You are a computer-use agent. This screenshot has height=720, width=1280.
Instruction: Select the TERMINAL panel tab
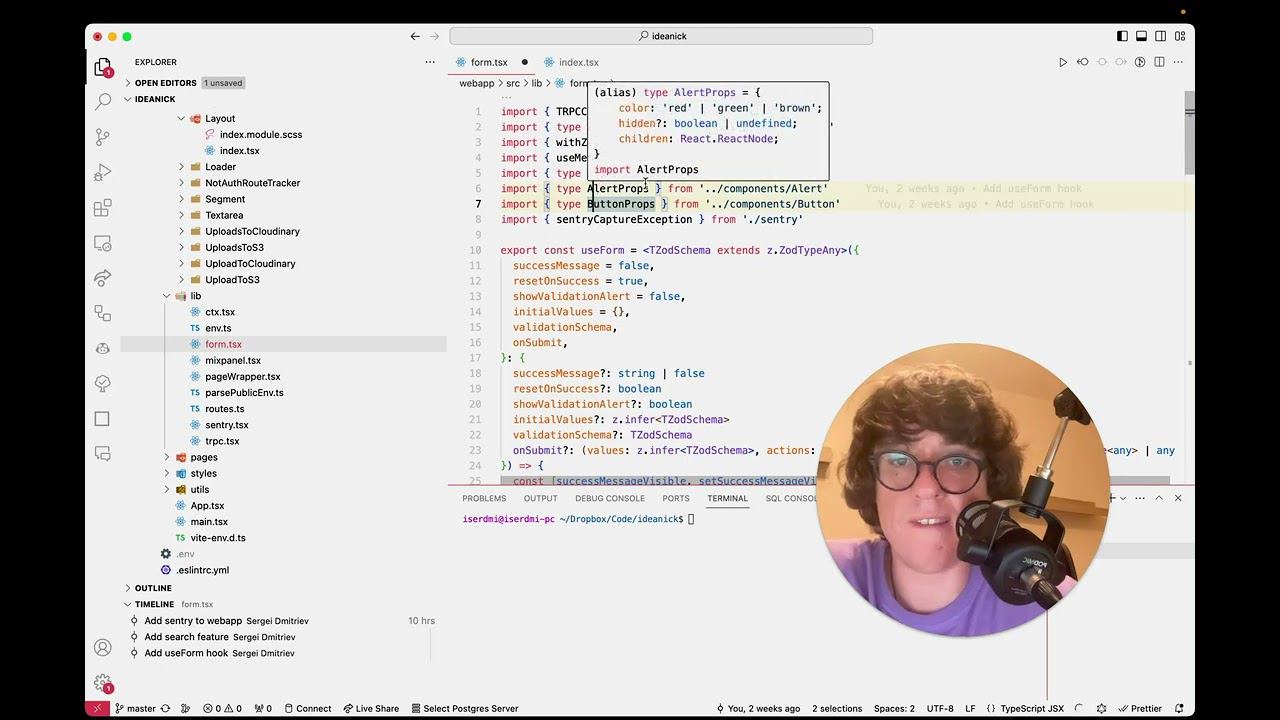(727, 498)
